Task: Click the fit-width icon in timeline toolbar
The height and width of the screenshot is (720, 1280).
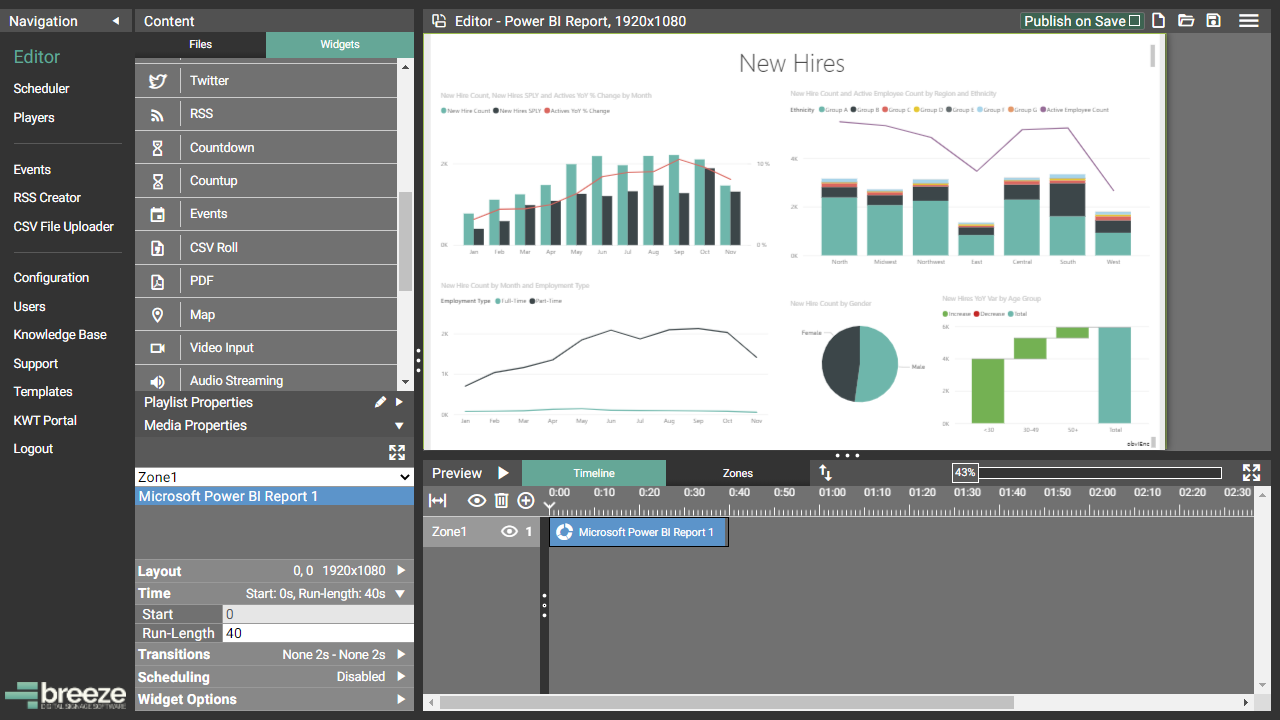Action: [x=438, y=500]
